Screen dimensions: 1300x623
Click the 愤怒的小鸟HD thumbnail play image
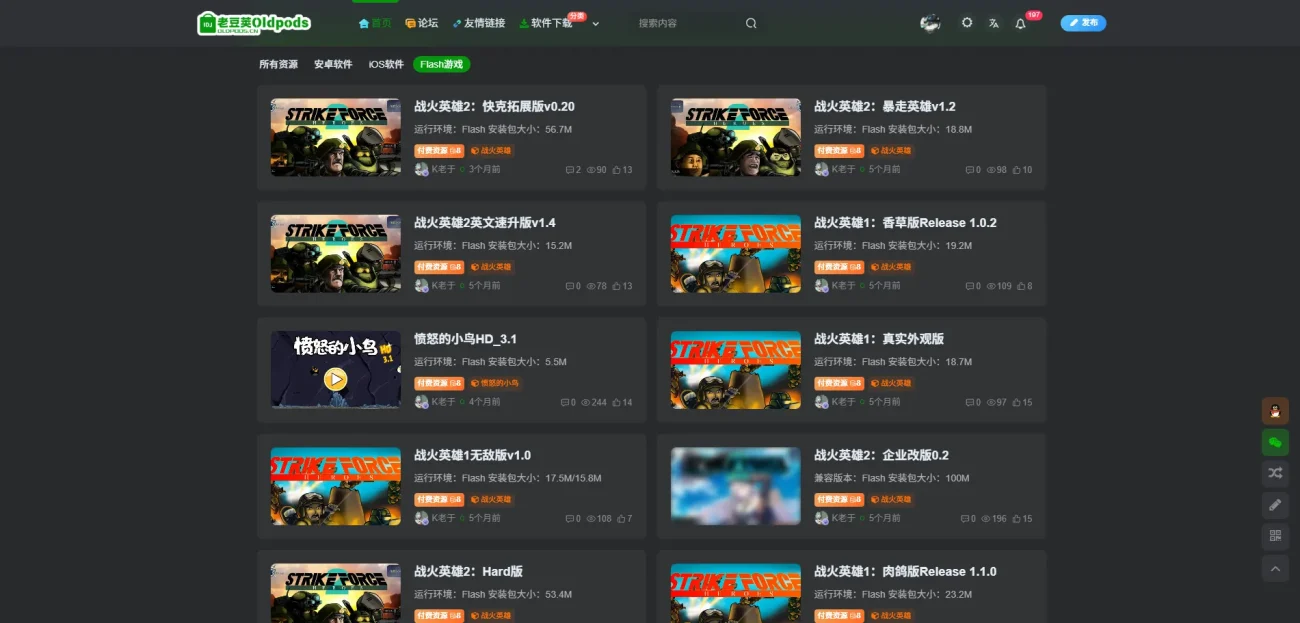pyautogui.click(x=336, y=370)
